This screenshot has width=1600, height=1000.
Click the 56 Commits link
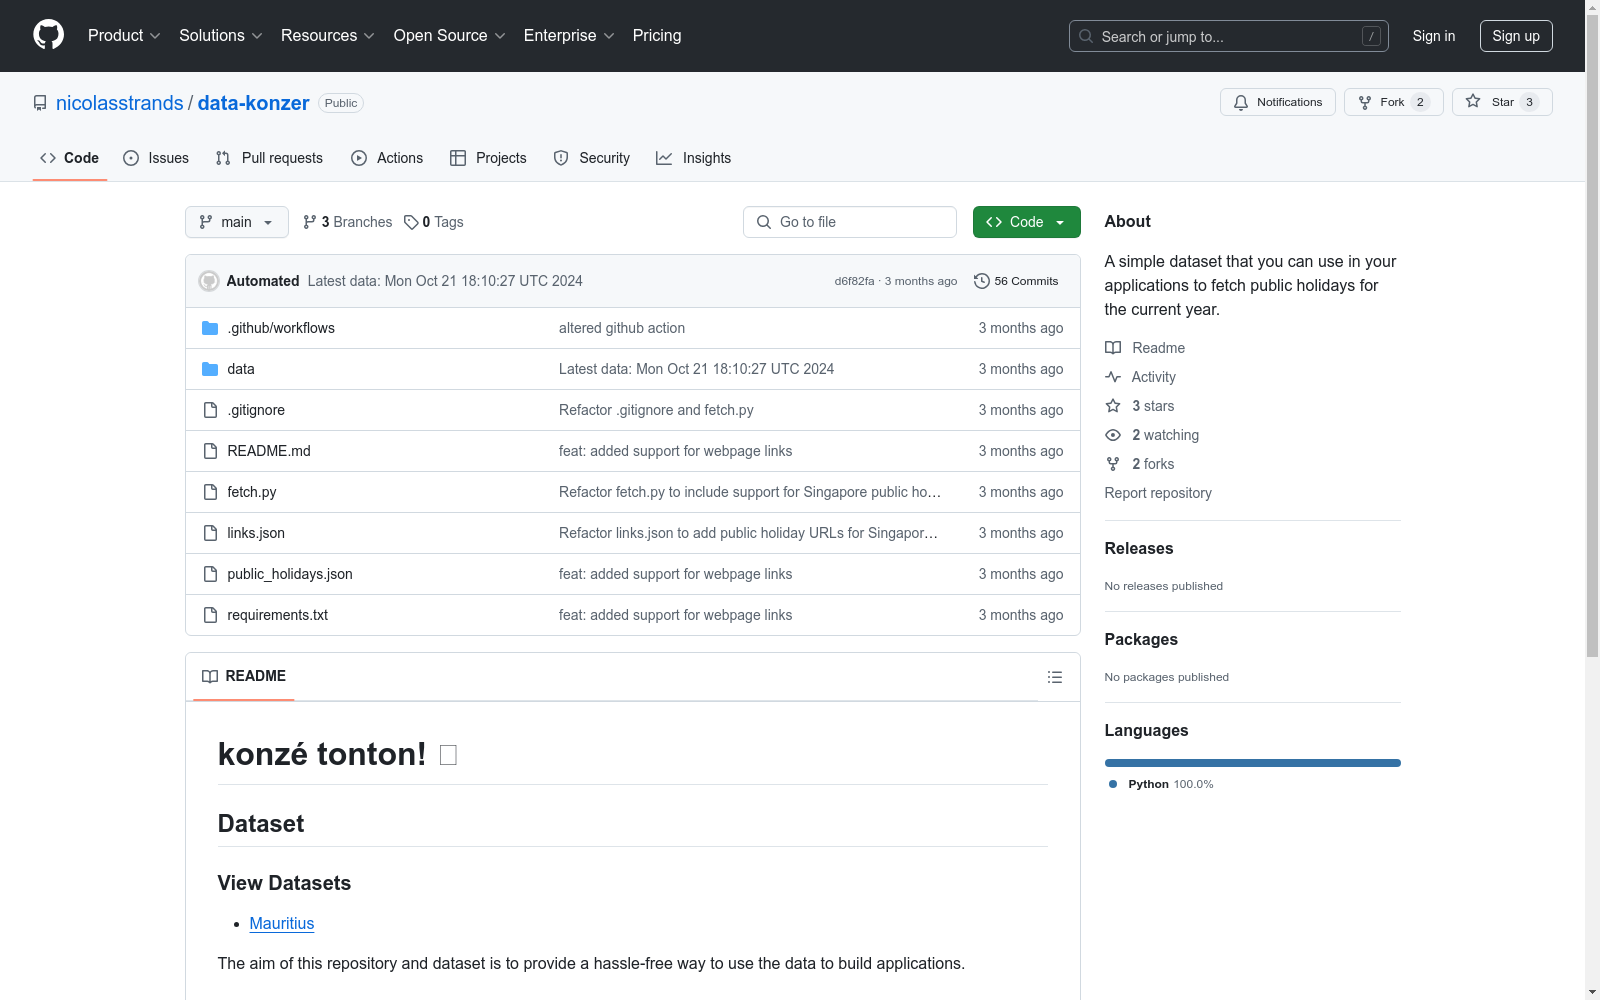click(x=1016, y=281)
